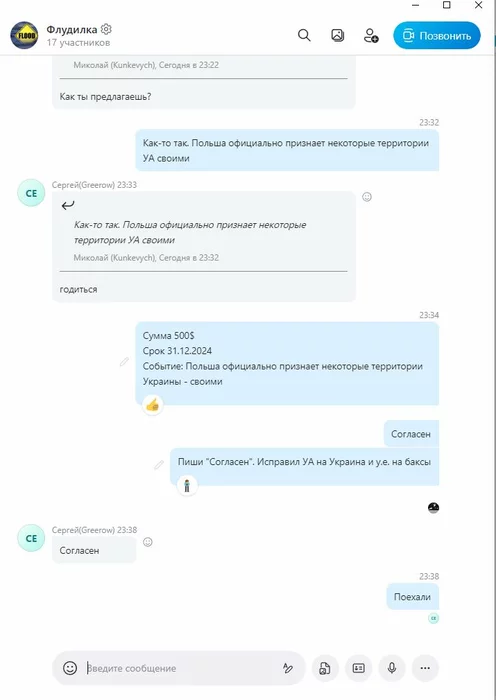Open thumbs-up reaction on Сумма 500$ message
This screenshot has width=496, height=700.
point(153,405)
